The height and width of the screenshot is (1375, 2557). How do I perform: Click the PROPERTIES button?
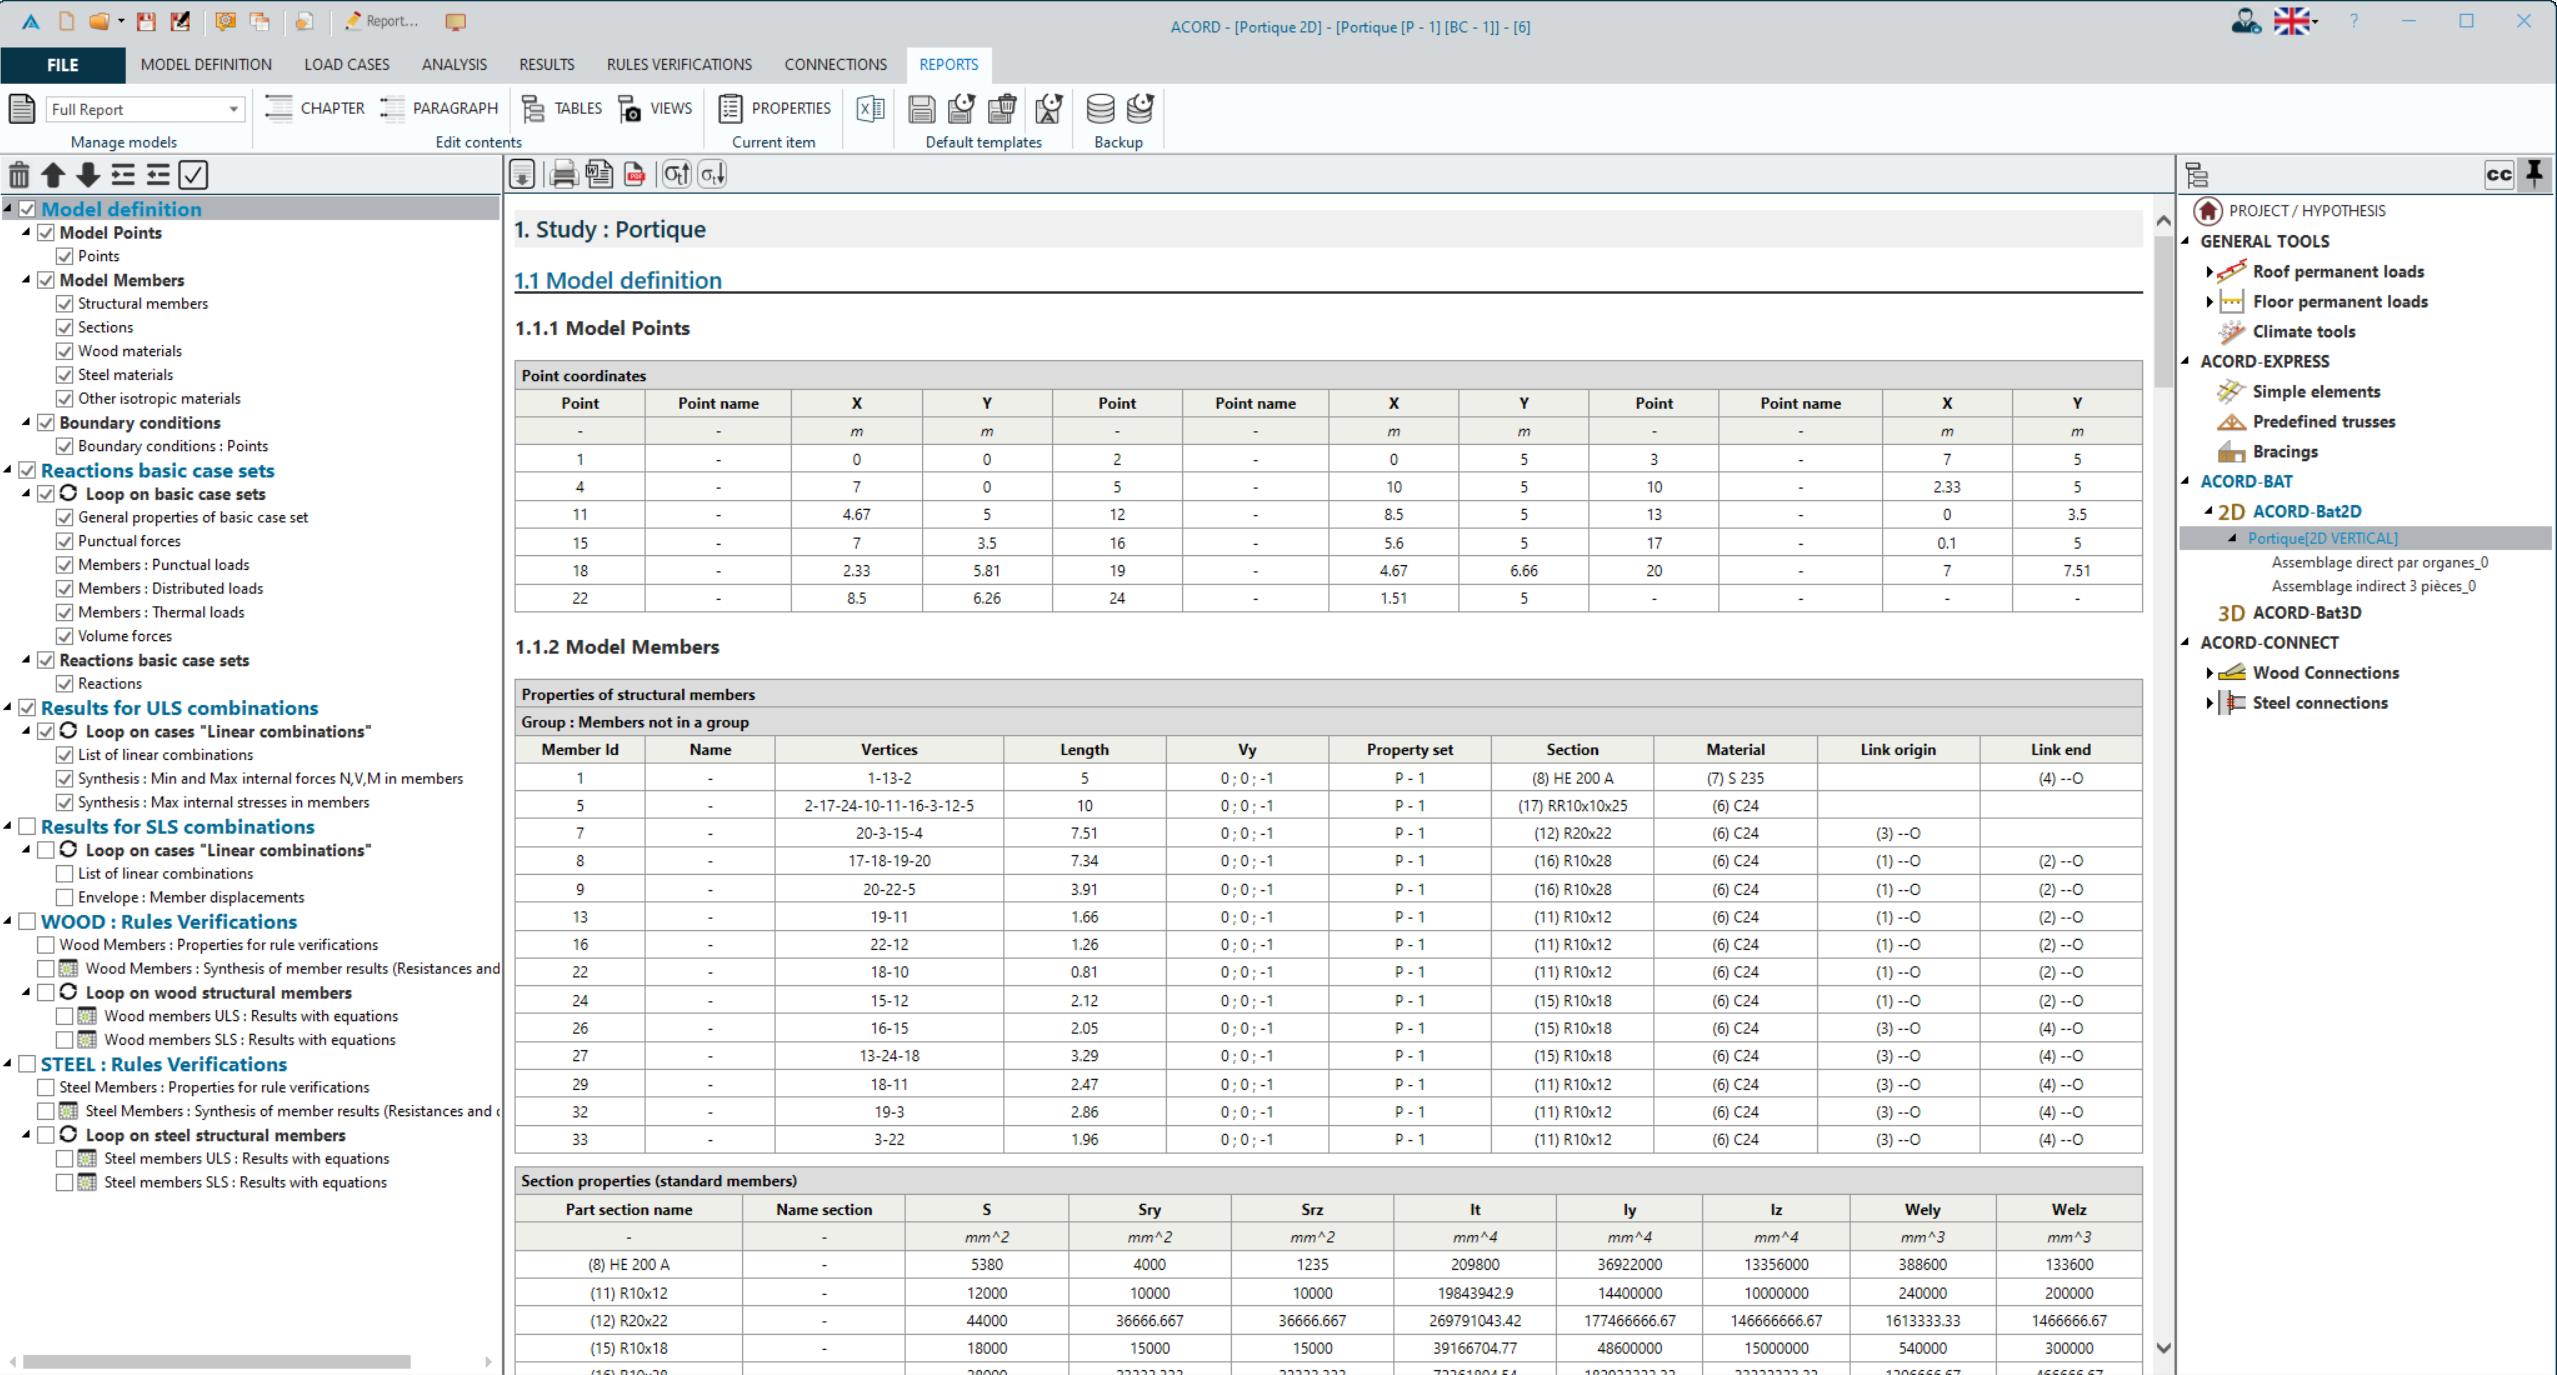(x=775, y=109)
